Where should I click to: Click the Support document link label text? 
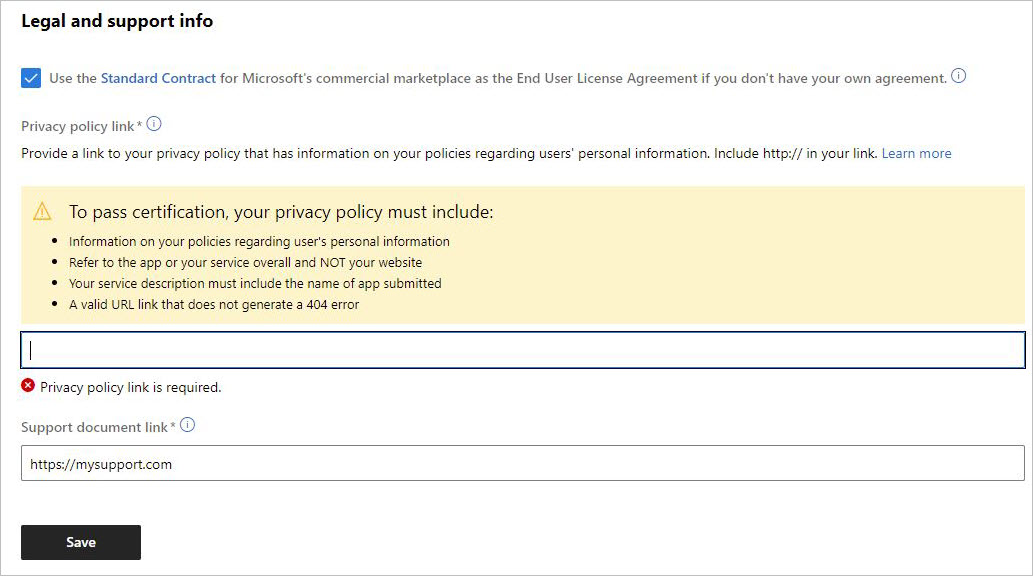point(94,427)
